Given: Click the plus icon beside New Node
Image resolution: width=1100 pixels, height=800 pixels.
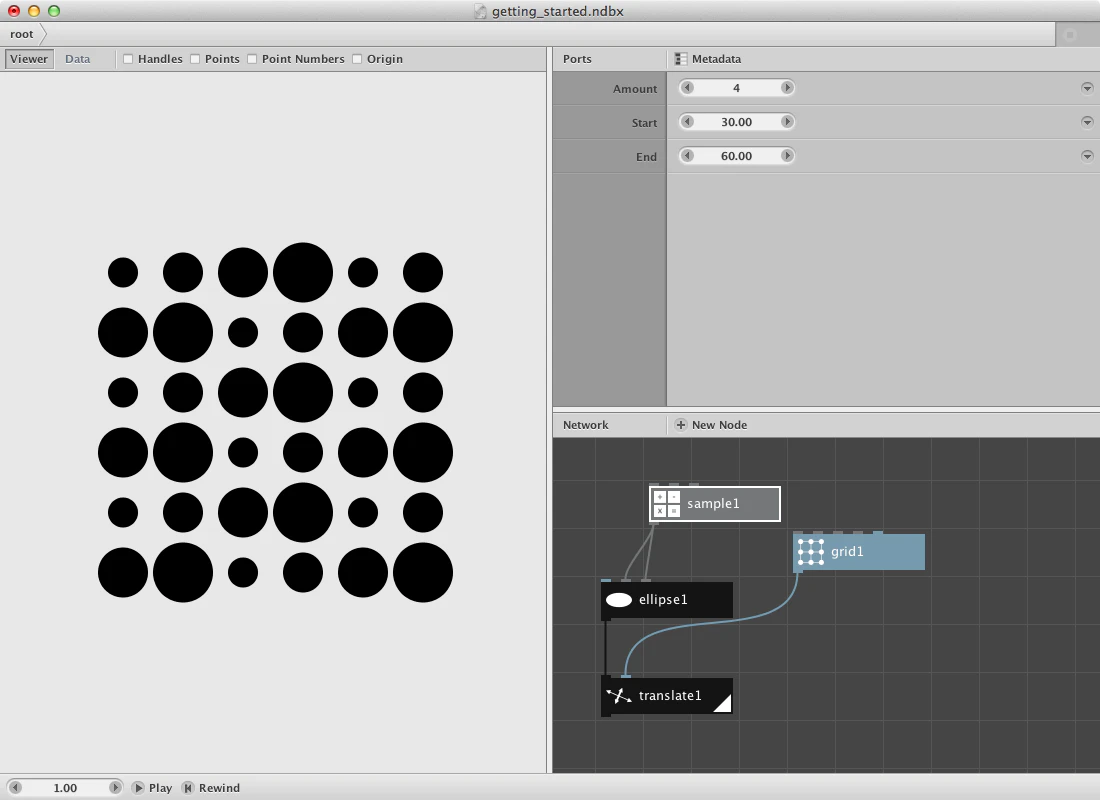Looking at the screenshot, I should [x=681, y=425].
